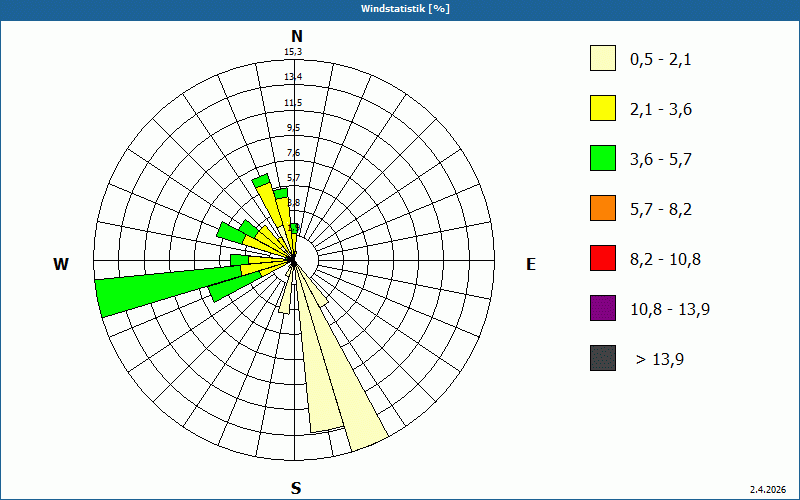Click the E compass label
Screen dimensions: 800x500
531,264
